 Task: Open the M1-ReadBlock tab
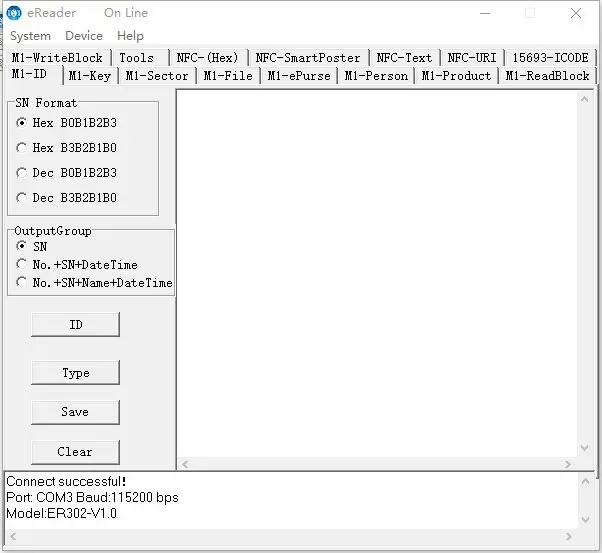(547, 76)
